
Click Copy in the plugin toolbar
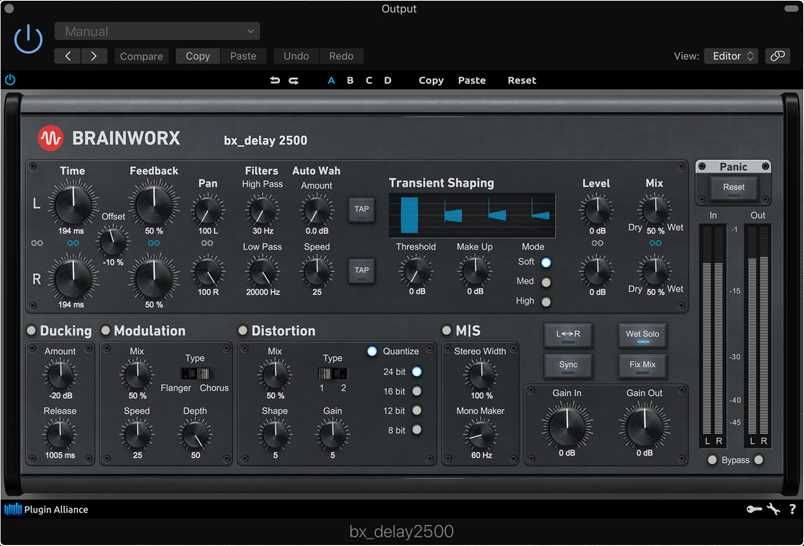pos(431,80)
